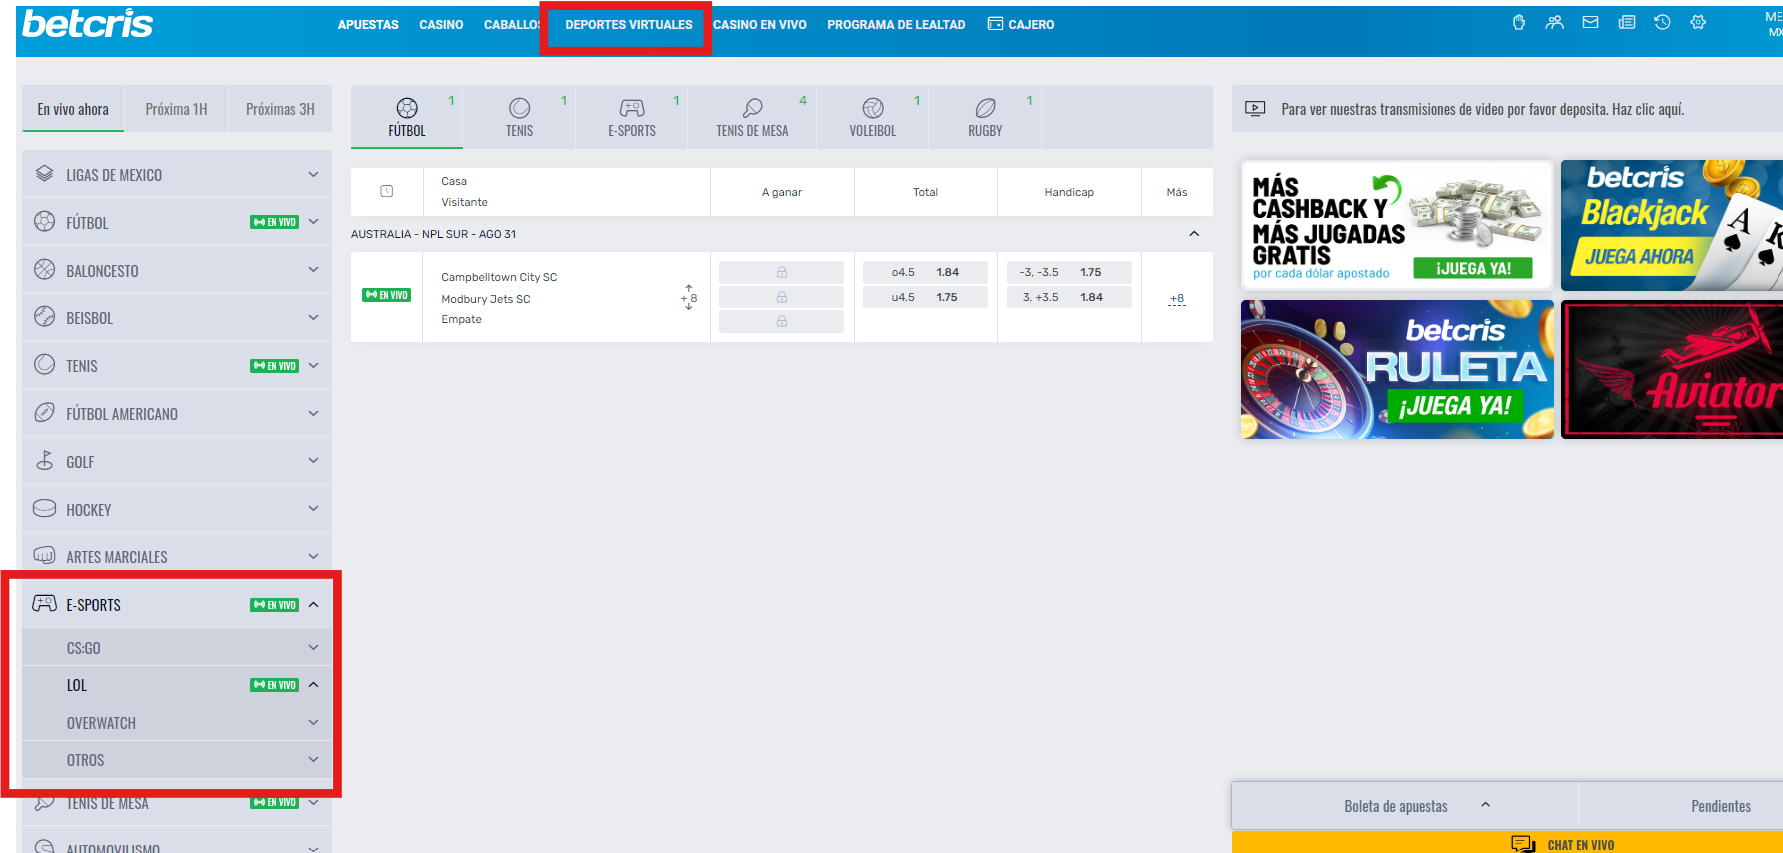Select the TENIS DE MESA live tab

pyautogui.click(x=752, y=117)
